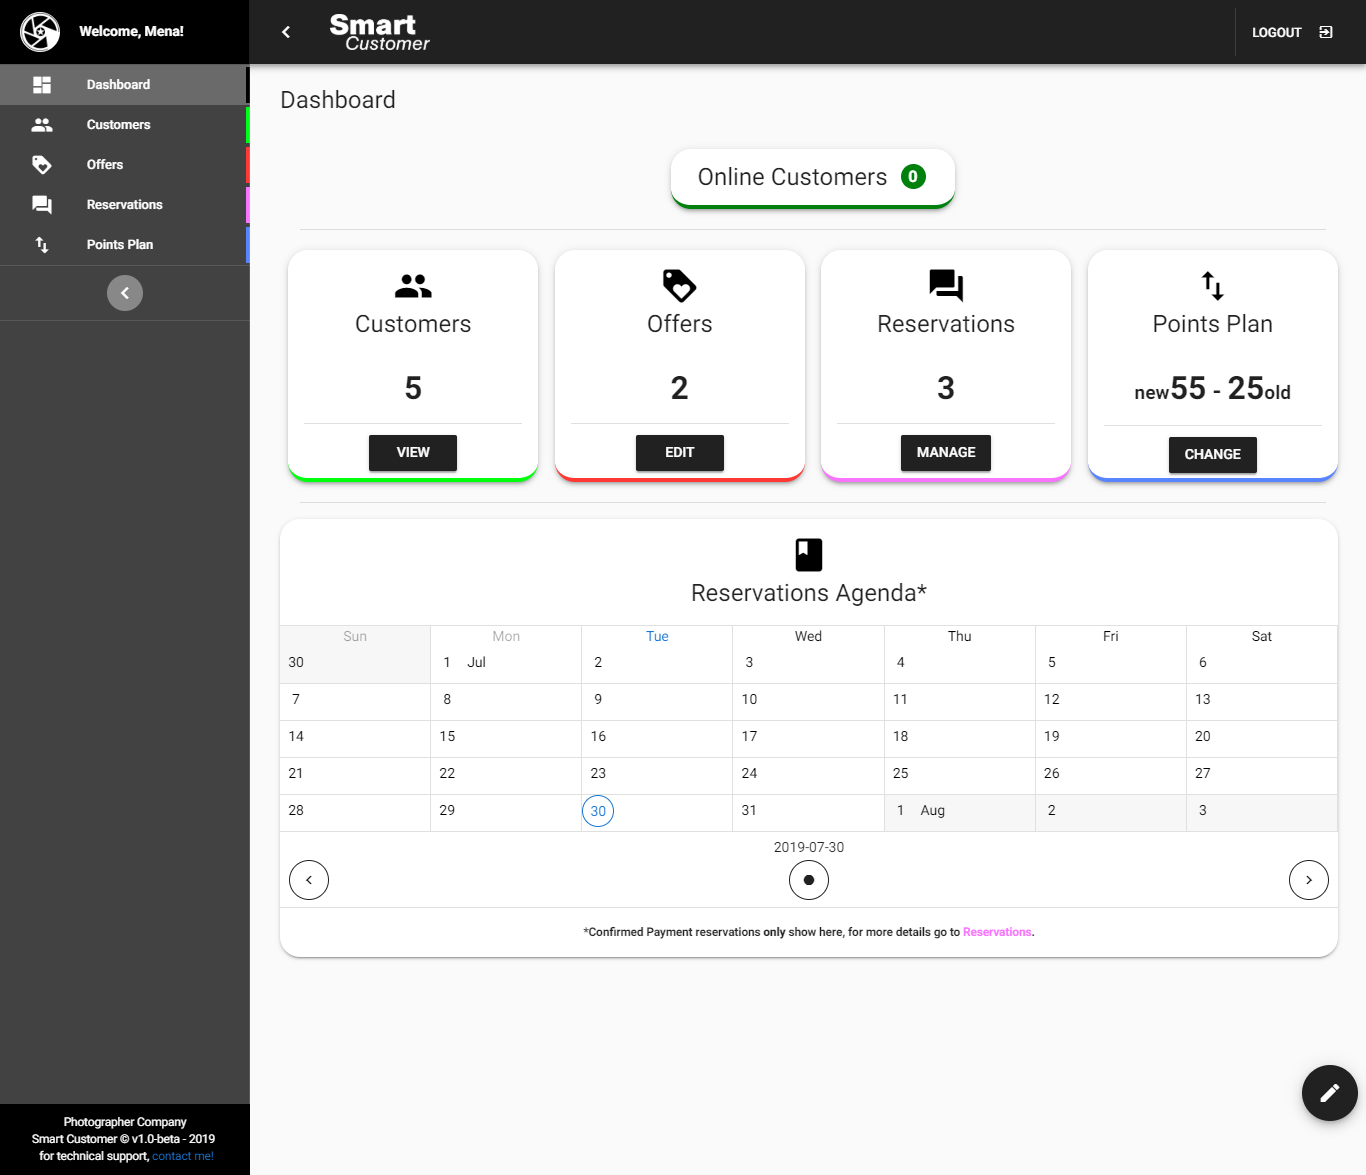This screenshot has width=1366, height=1175.
Task: Open the Customers menu item
Action: pyautogui.click(x=124, y=125)
